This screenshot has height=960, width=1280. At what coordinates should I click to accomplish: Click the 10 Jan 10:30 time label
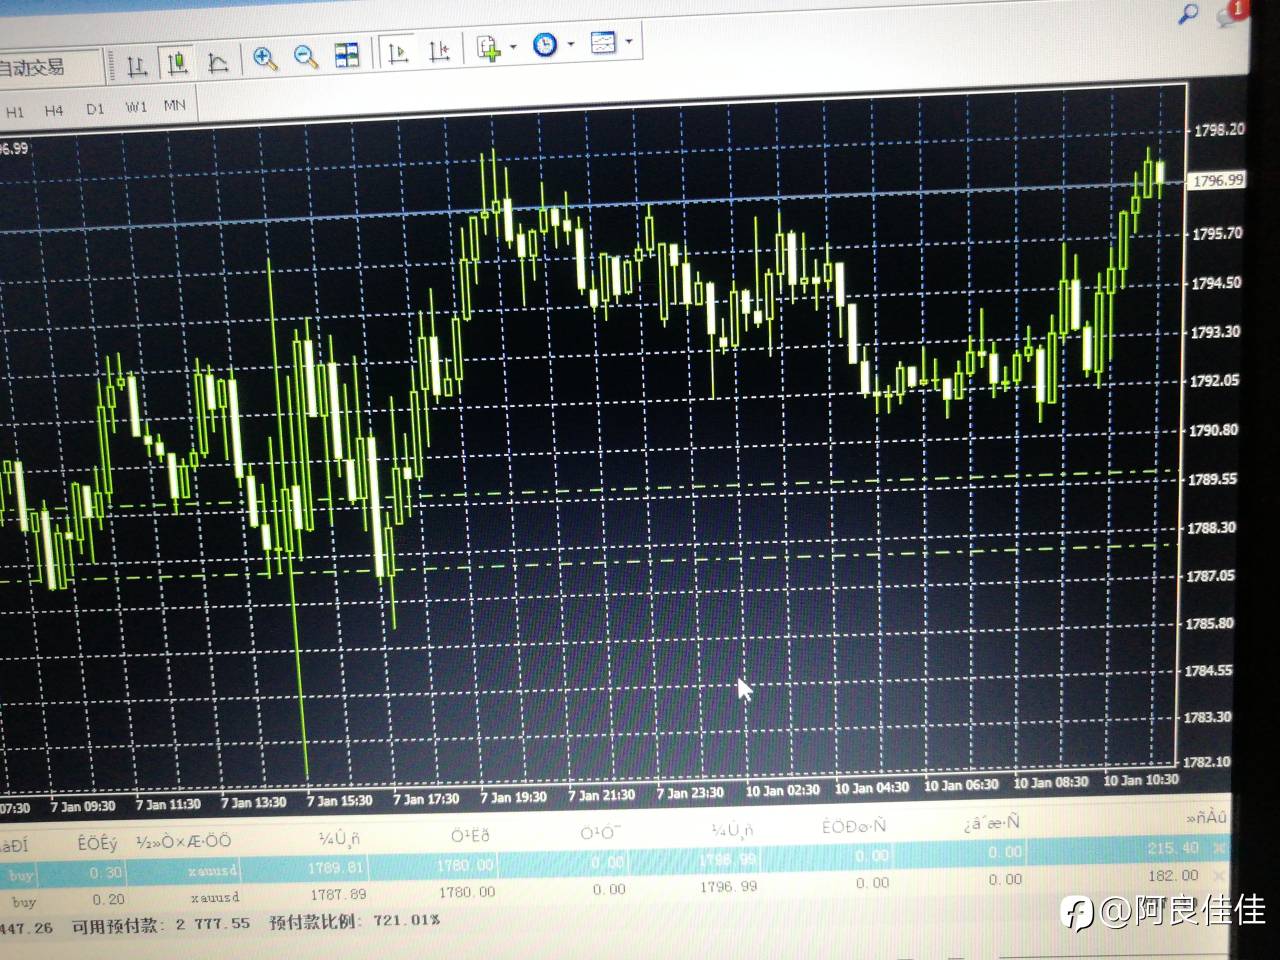[x=1140, y=780]
